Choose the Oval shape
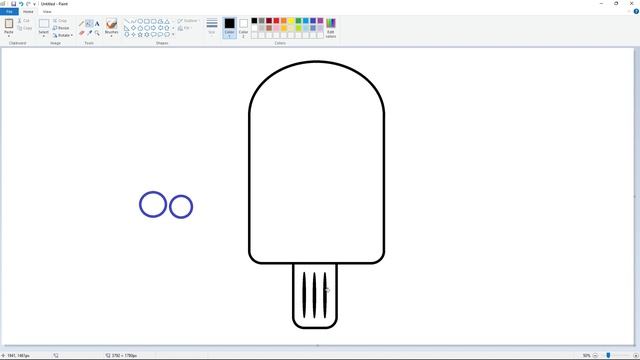Image resolution: width=640 pixels, height=360 pixels. point(140,21)
